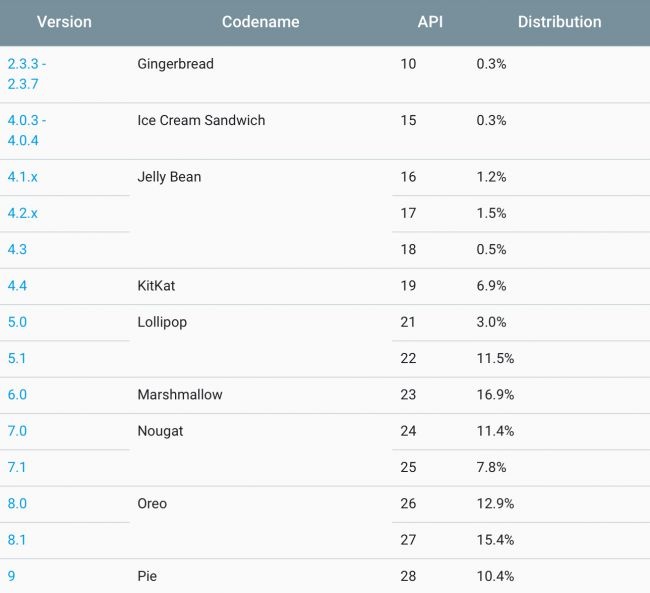
Task: Open the 8.1 version link
Action: [x=17, y=540]
